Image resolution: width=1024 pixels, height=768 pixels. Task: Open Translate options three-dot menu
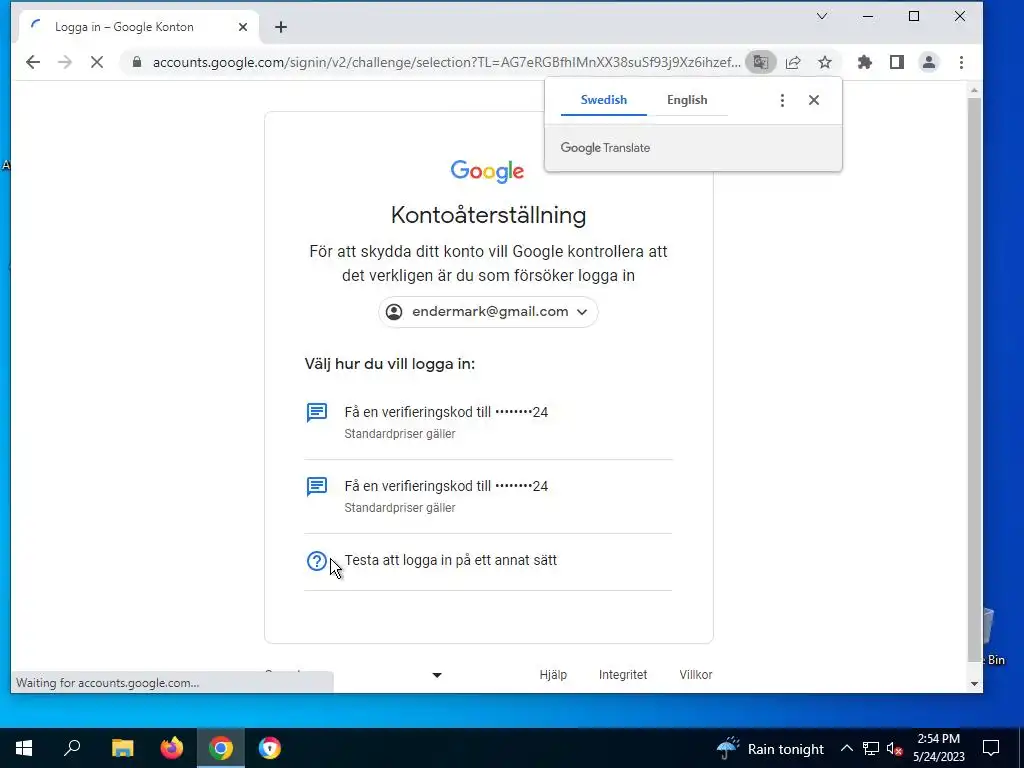coord(782,100)
